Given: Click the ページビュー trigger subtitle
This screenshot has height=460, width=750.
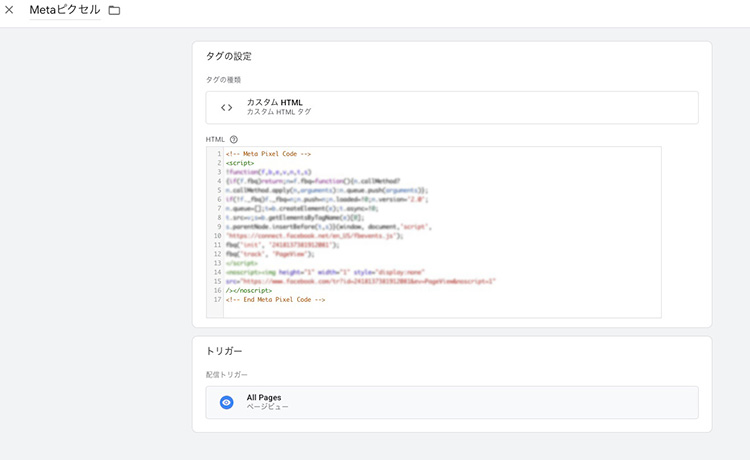Looking at the screenshot, I should 267,407.
